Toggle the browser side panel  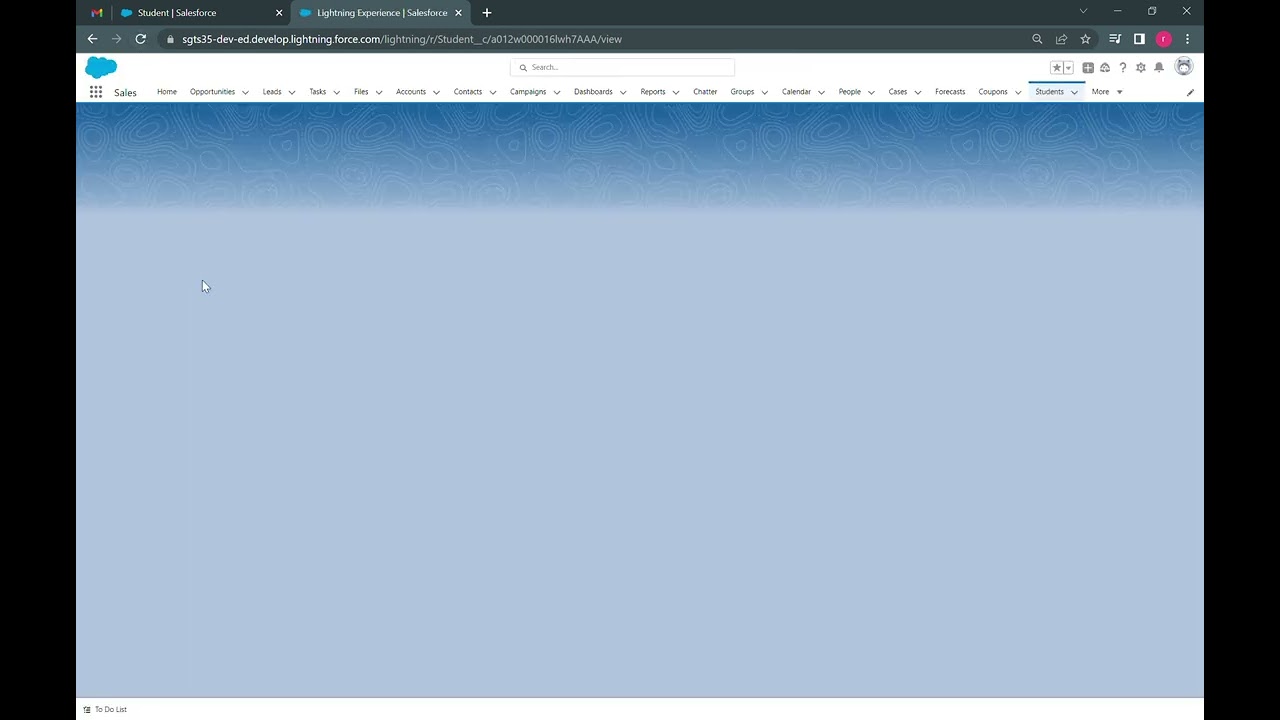[1139, 39]
